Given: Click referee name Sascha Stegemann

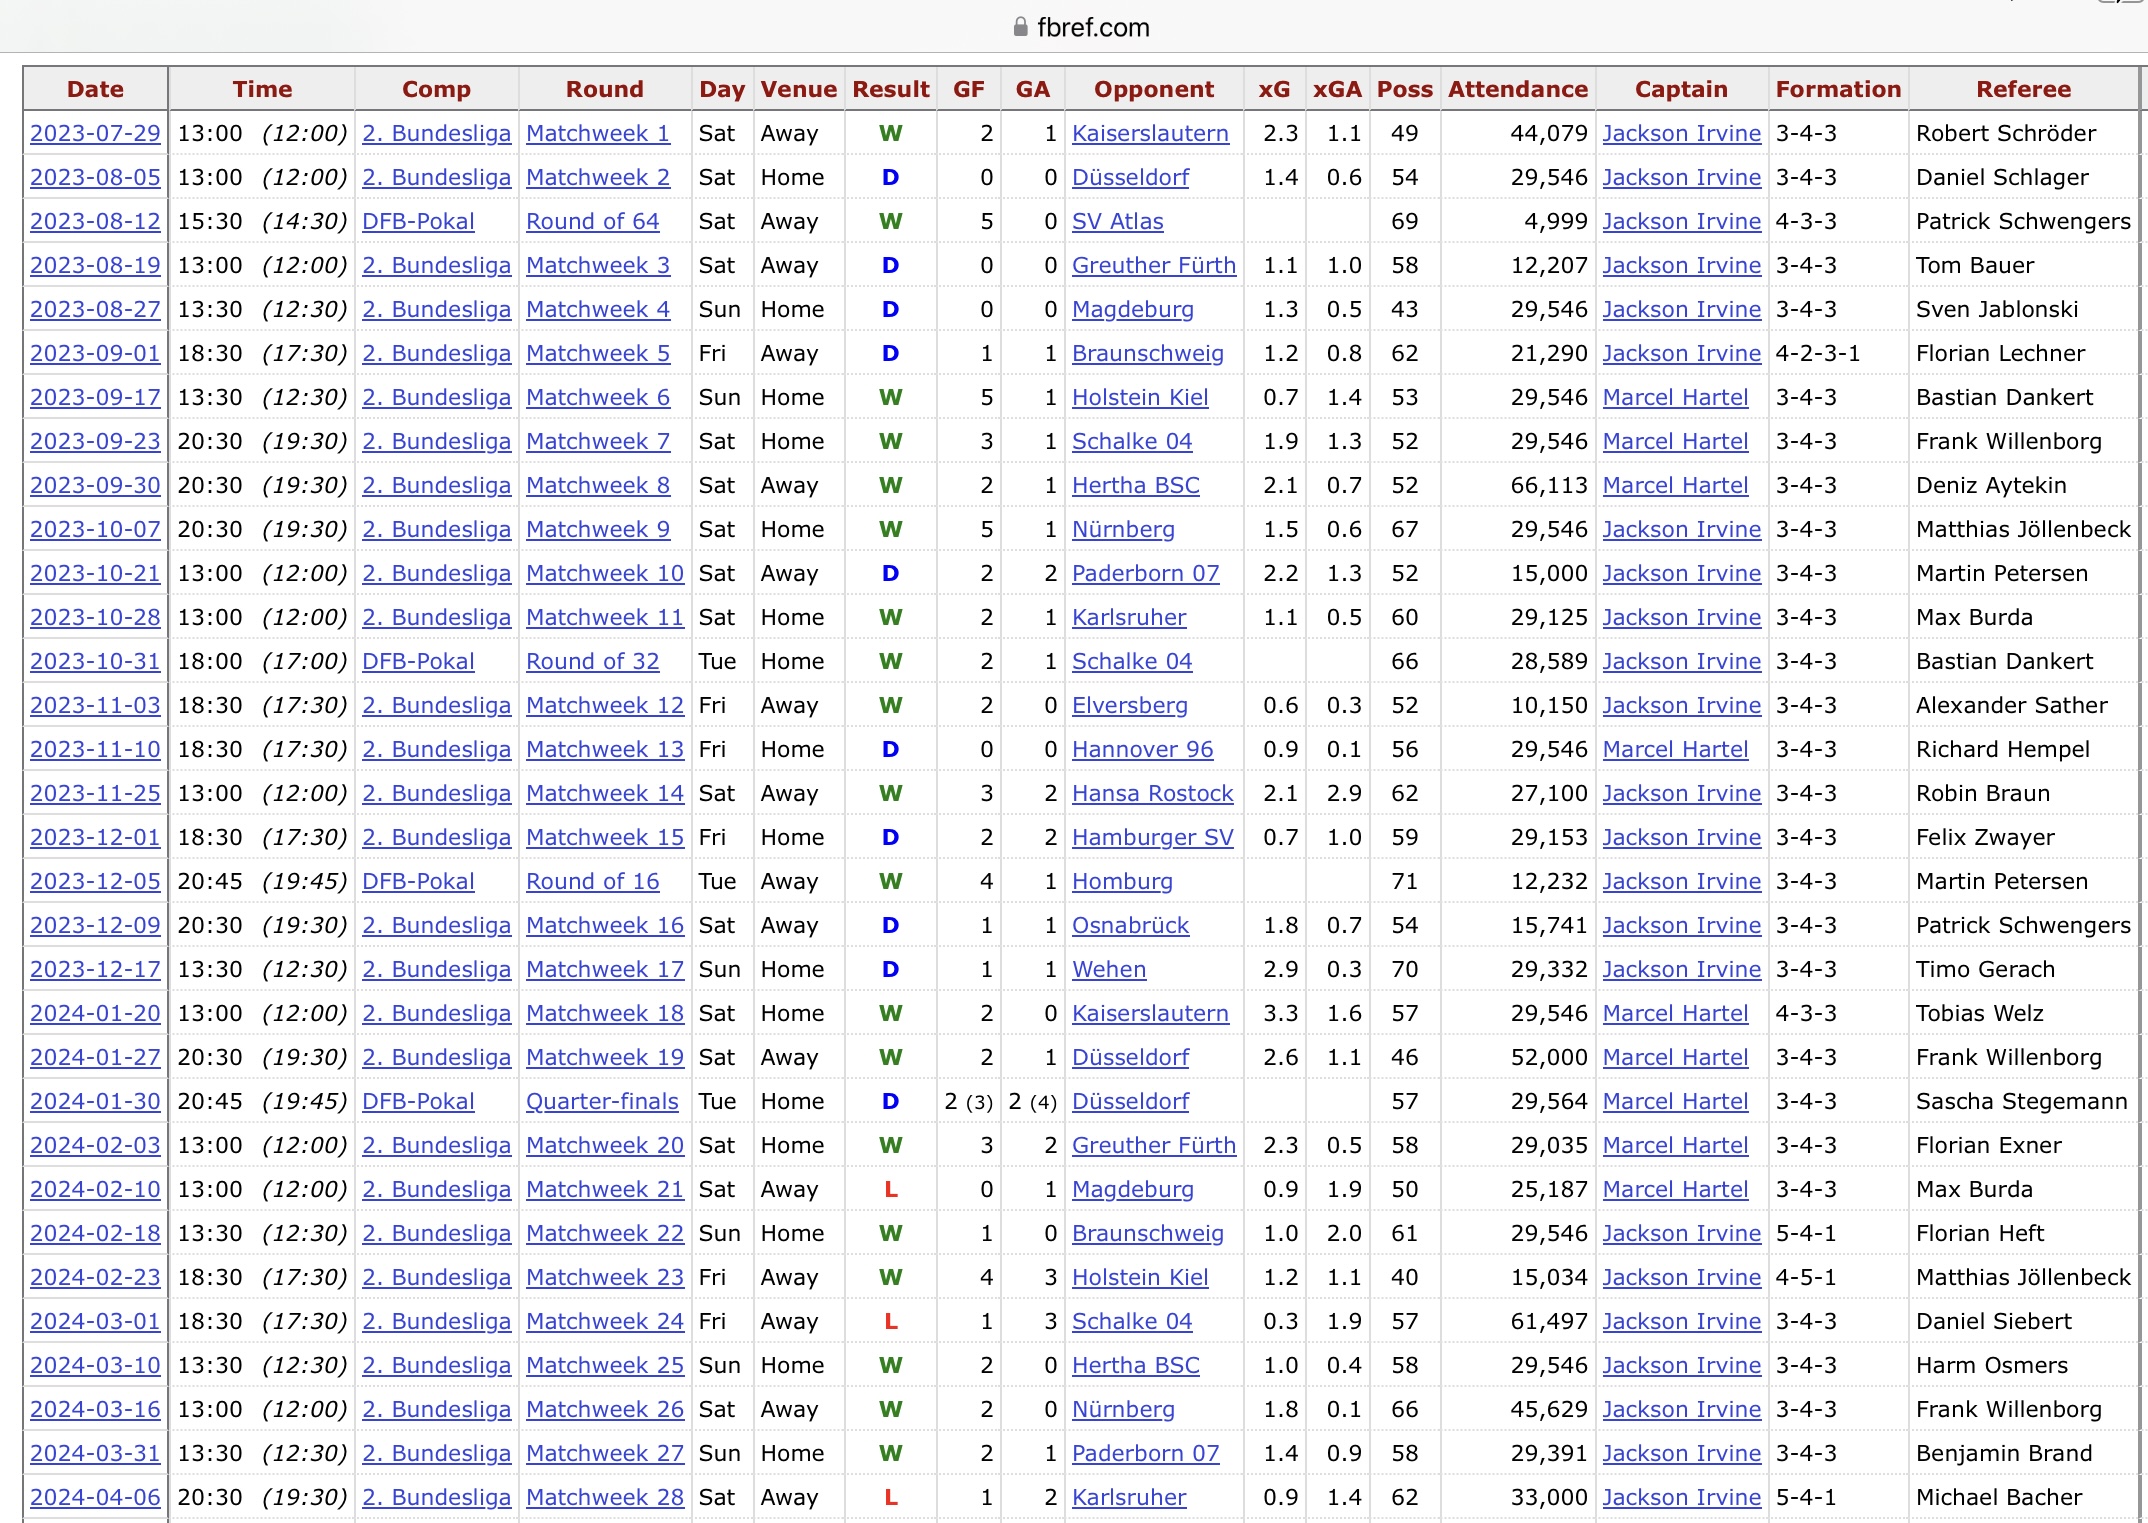Looking at the screenshot, I should [2021, 1101].
